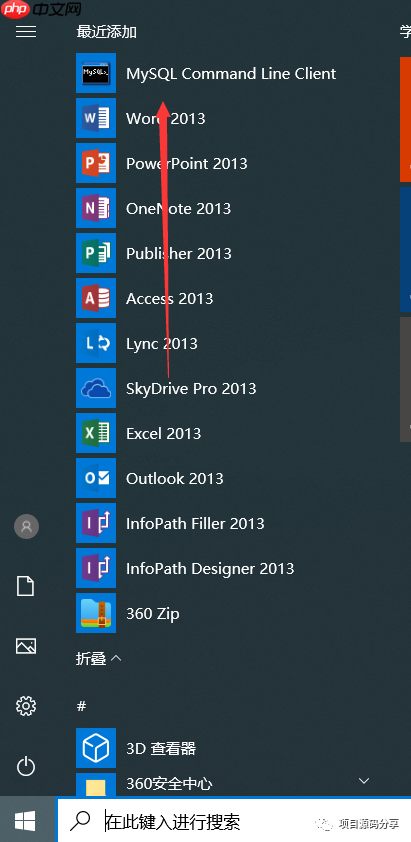Collapse the recently added list via 折叠

point(98,658)
